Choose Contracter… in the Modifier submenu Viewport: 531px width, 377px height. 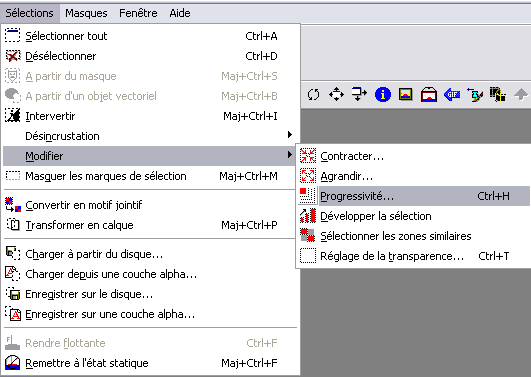click(414, 156)
